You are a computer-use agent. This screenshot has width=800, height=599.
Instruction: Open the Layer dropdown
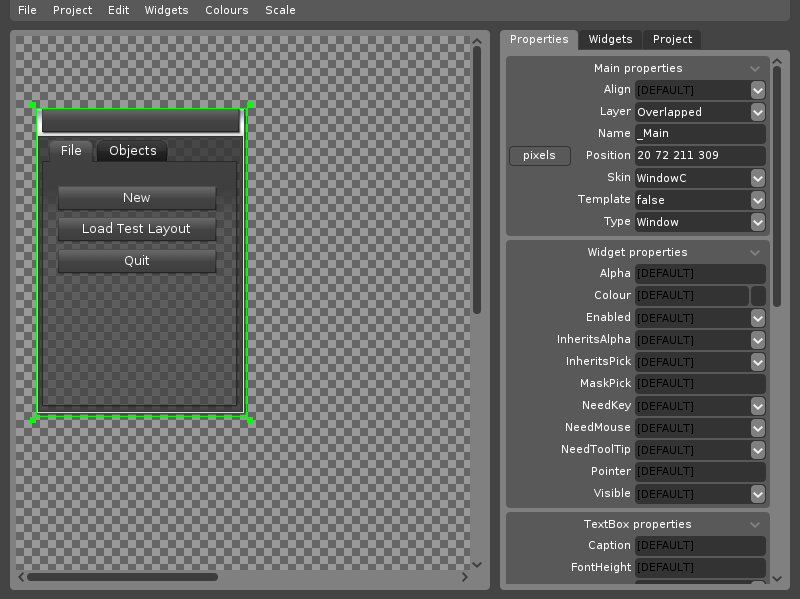[758, 112]
